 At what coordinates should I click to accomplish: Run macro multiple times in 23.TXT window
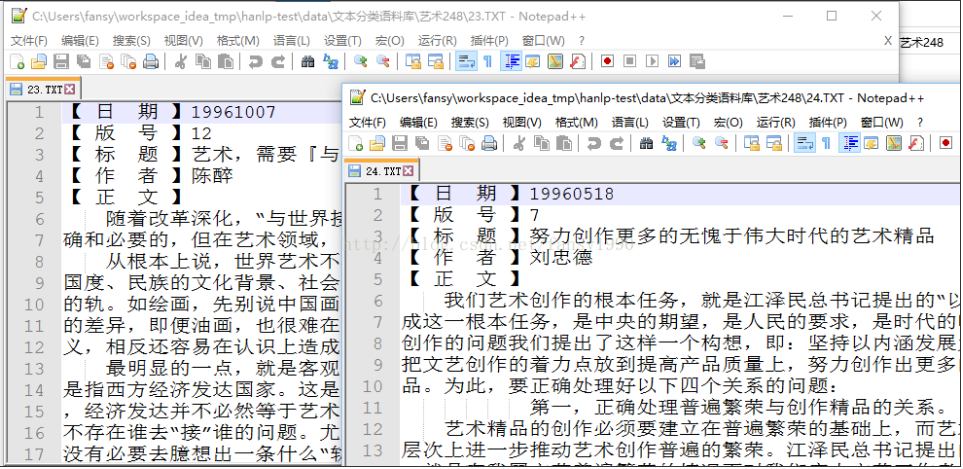674,61
